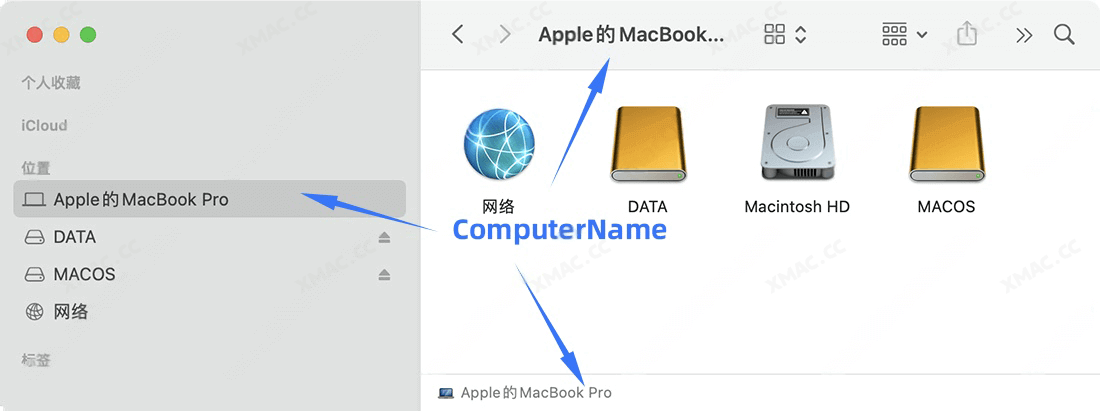Select the DATA yellow drive icon
Screen dimensions: 1100x411
coord(648,144)
